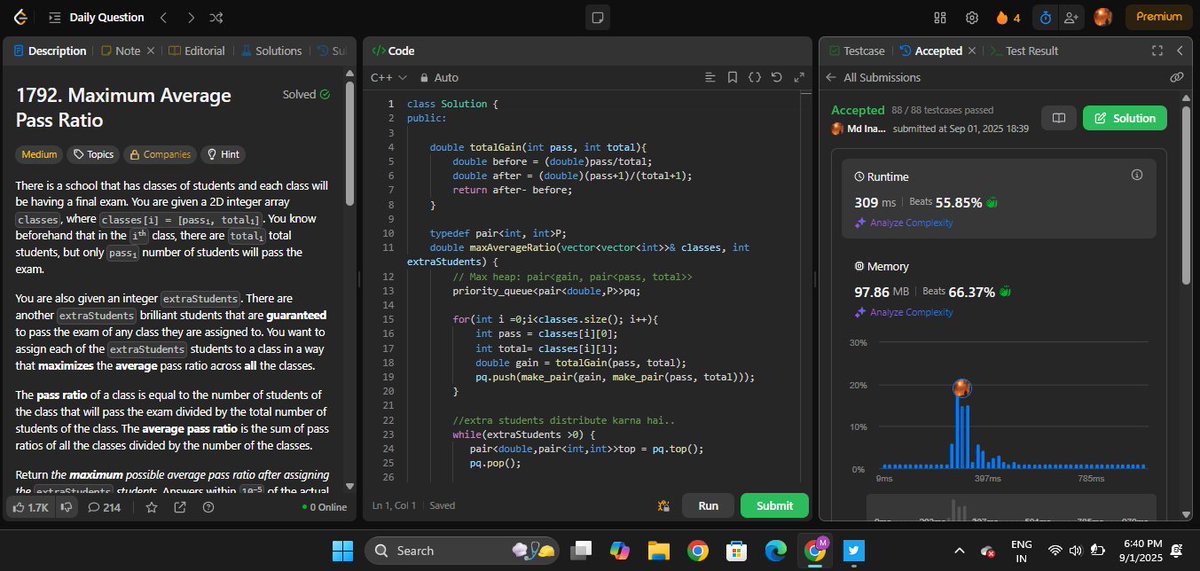Image resolution: width=1200 pixels, height=571 pixels.
Task: Open Windows Start menu
Action: pos(343,550)
